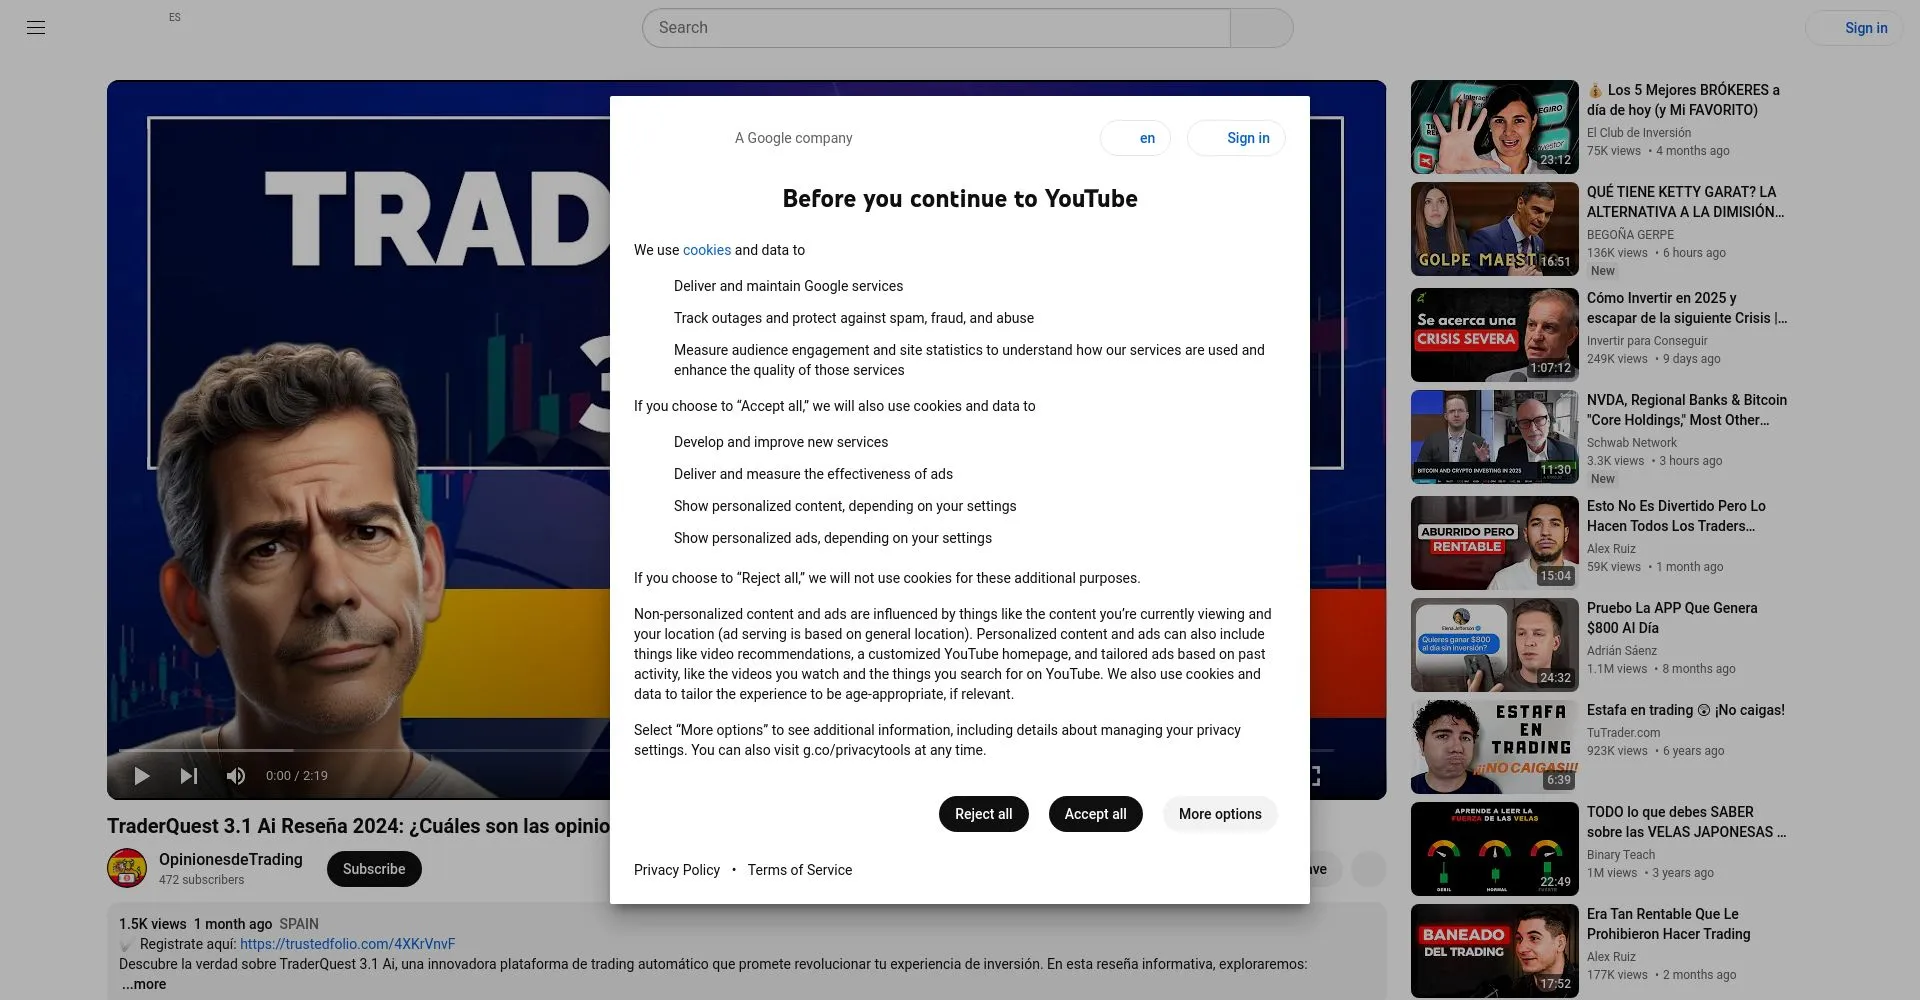Reject all cookies
1920x1000 pixels.
coord(983,814)
